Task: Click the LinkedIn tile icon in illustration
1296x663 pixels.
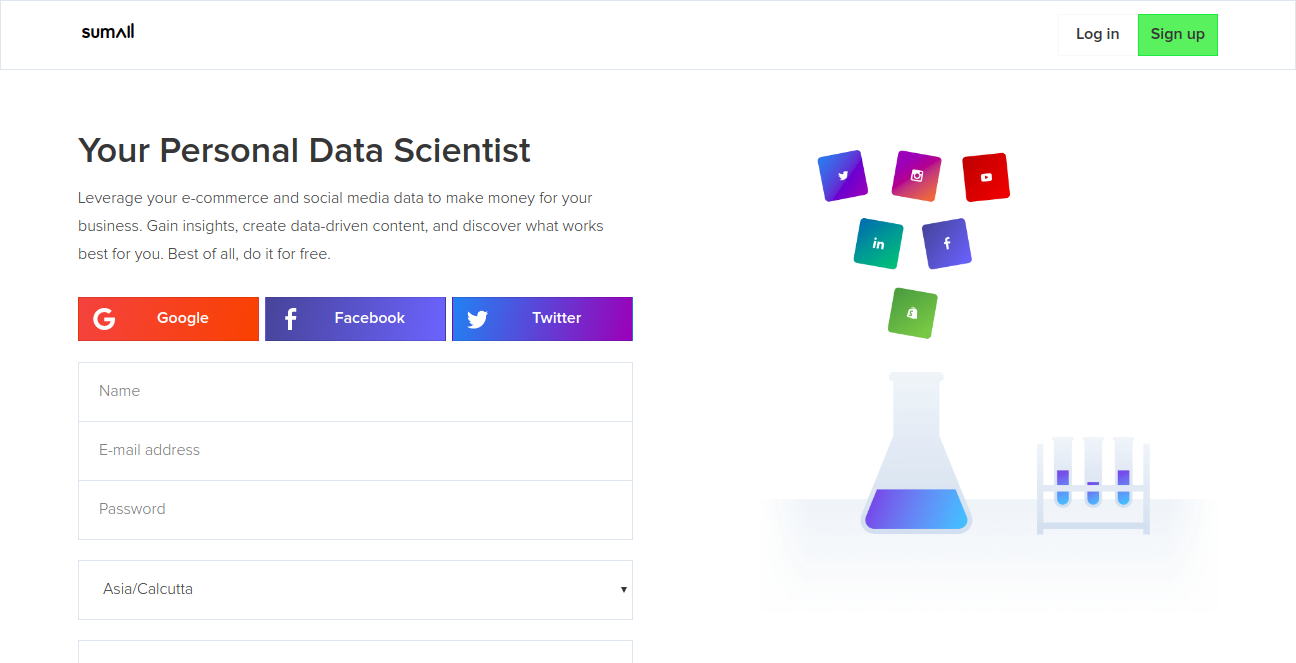Action: tap(878, 243)
